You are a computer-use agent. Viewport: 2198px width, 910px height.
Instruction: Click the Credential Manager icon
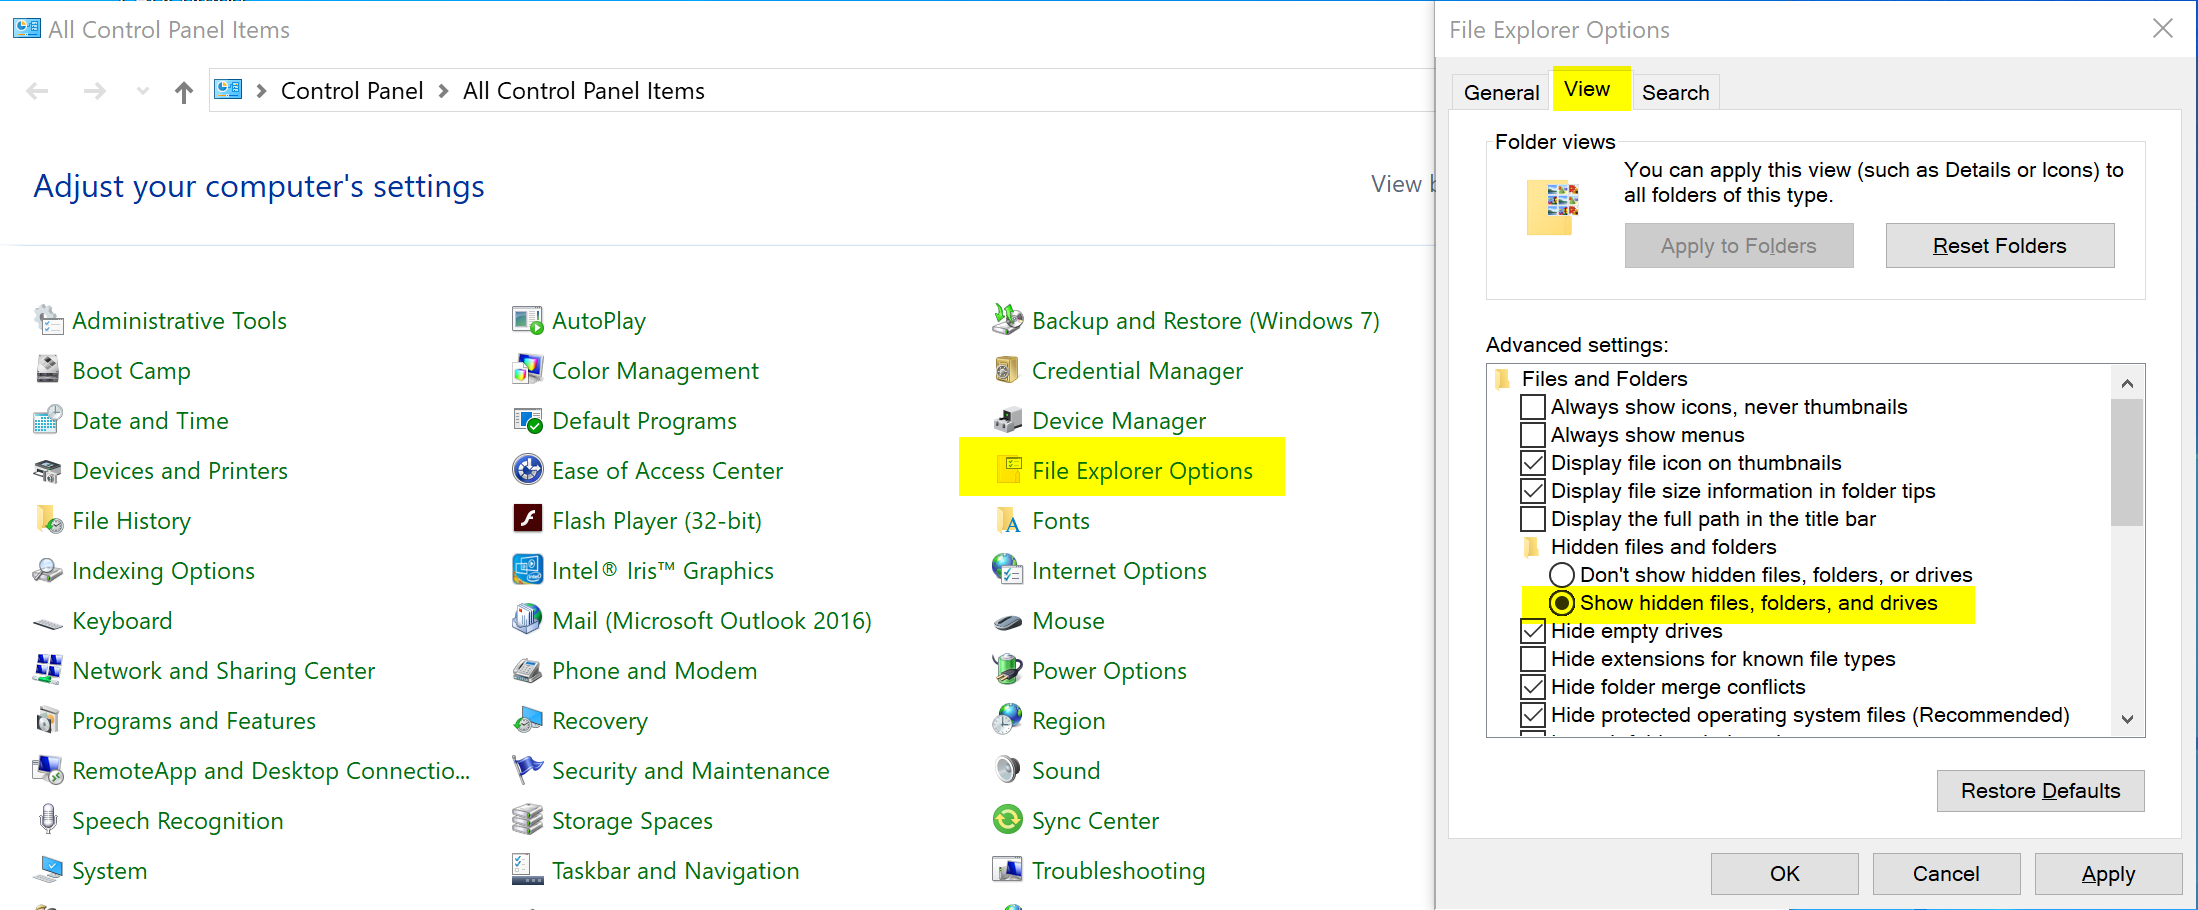tap(1008, 371)
